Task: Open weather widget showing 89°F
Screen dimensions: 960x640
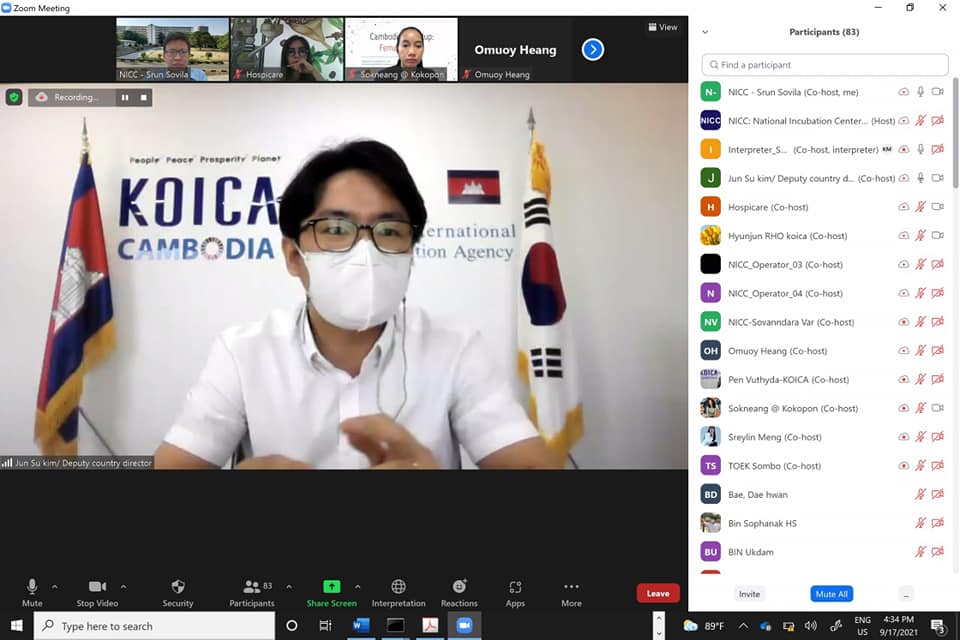Action: [703, 626]
